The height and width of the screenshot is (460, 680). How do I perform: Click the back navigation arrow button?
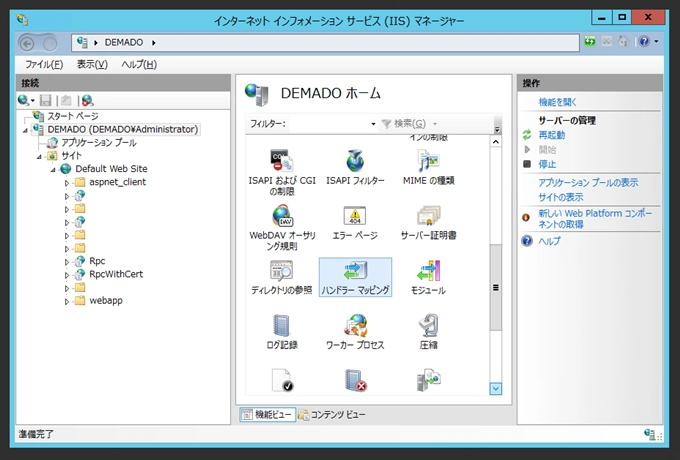[27, 43]
